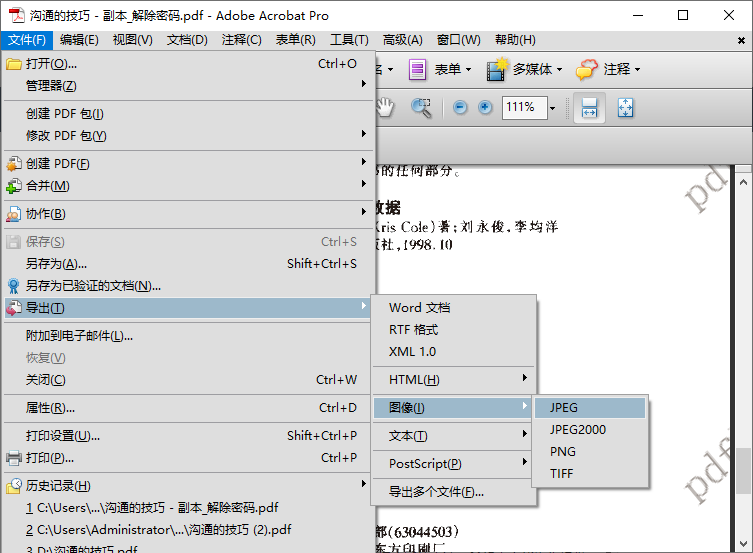The width and height of the screenshot is (753, 553).
Task: Open the 窗口(W) menu
Action: tap(458, 40)
